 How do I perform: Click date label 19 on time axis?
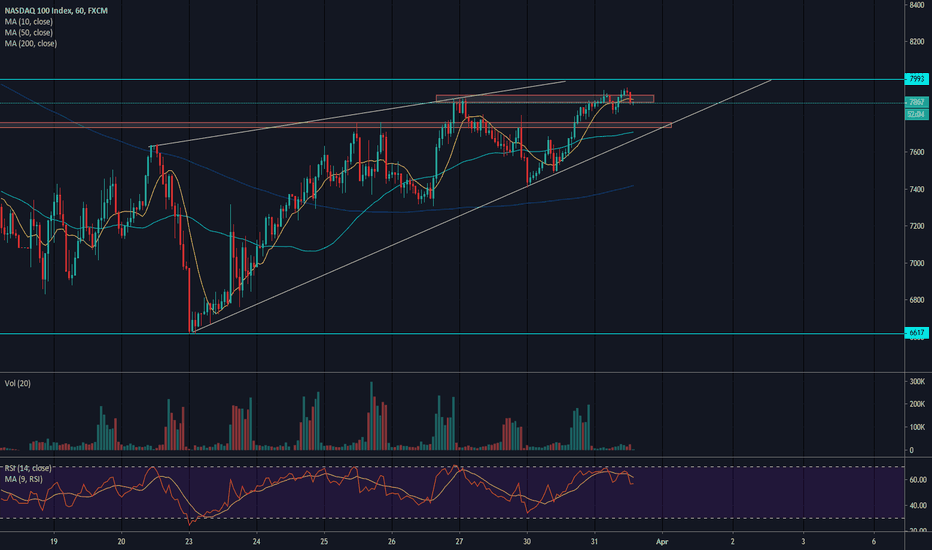pos(53,542)
